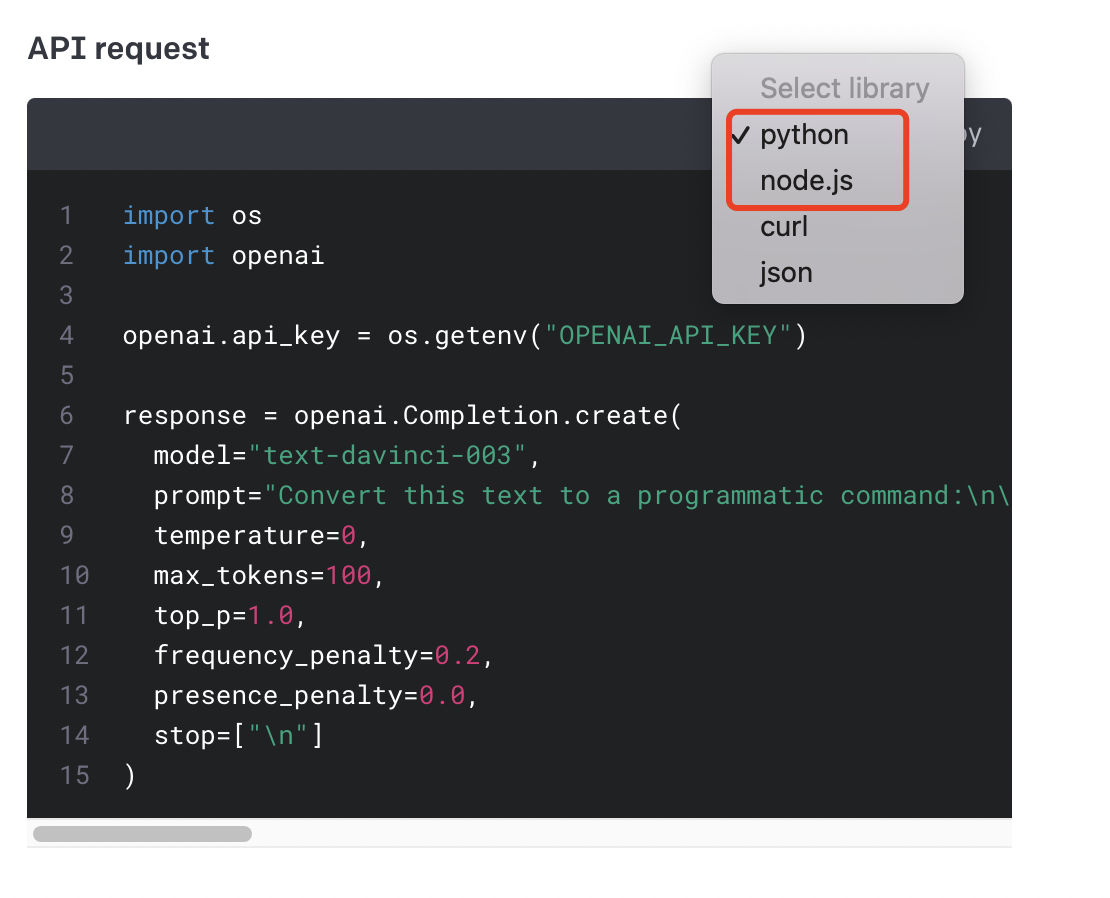Click the "text-davinci-003" model string

tap(387, 455)
